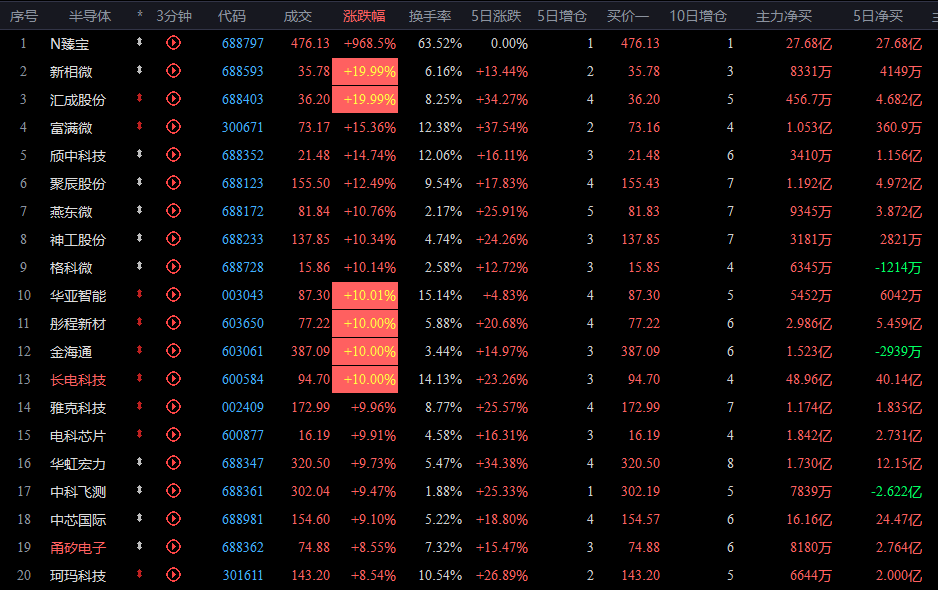Sort by 换手率 column header
938x590 pixels.
tap(430, 16)
